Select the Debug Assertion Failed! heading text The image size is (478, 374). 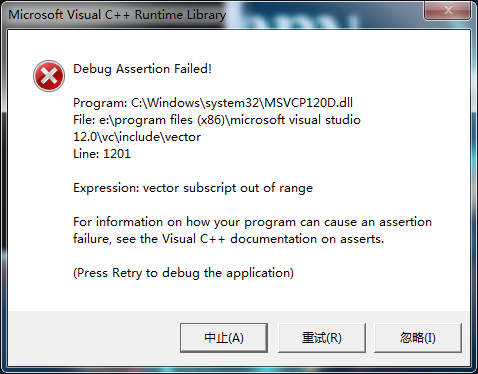pyautogui.click(x=142, y=69)
